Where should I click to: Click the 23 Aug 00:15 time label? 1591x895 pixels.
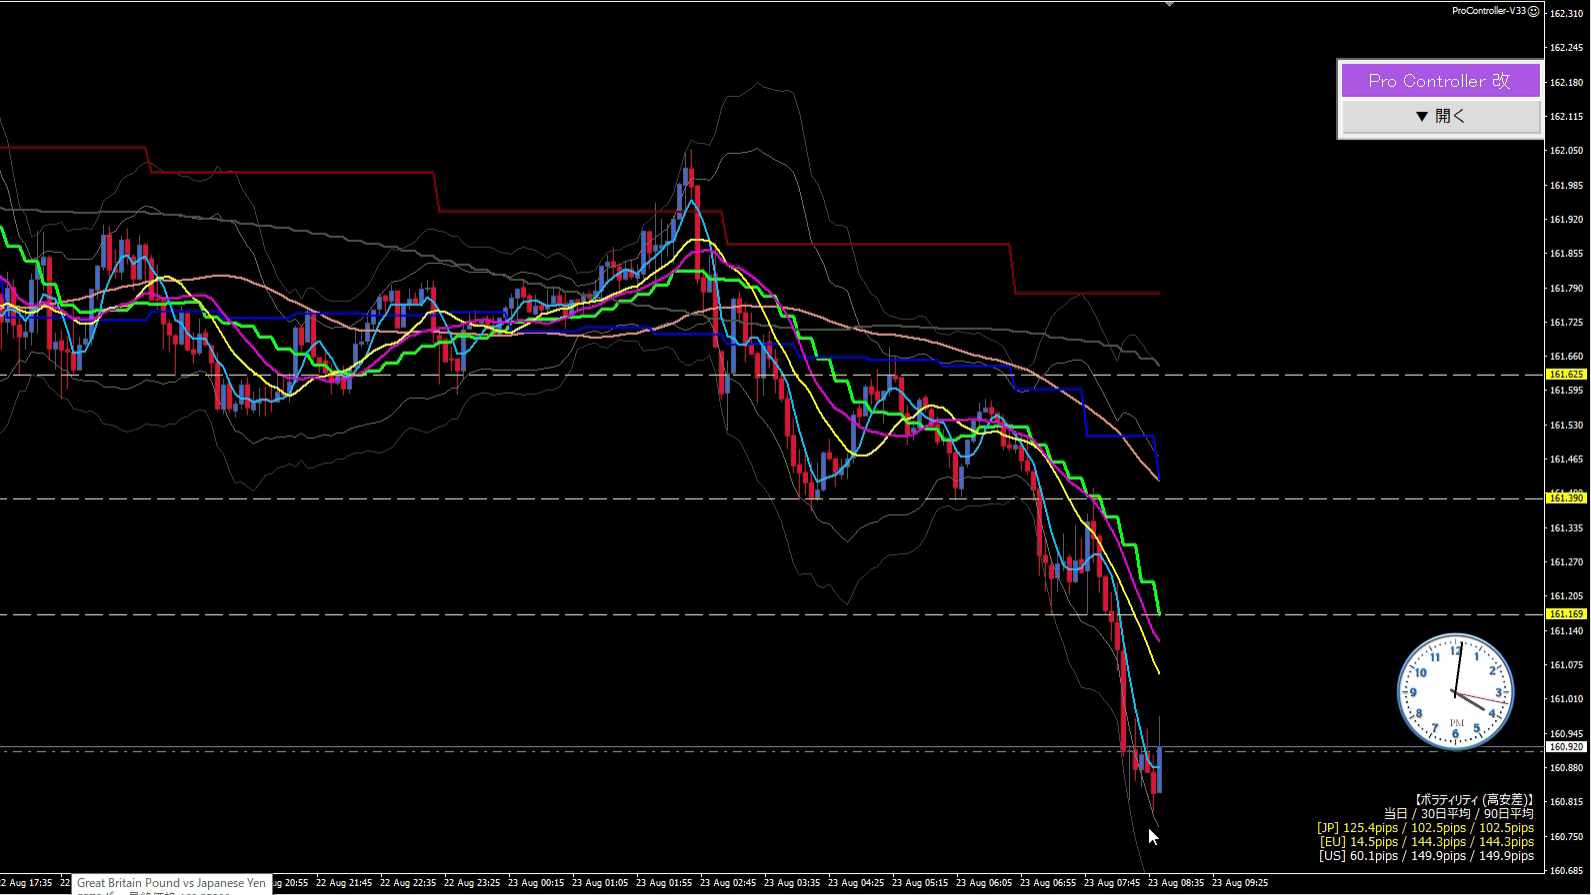(x=538, y=883)
